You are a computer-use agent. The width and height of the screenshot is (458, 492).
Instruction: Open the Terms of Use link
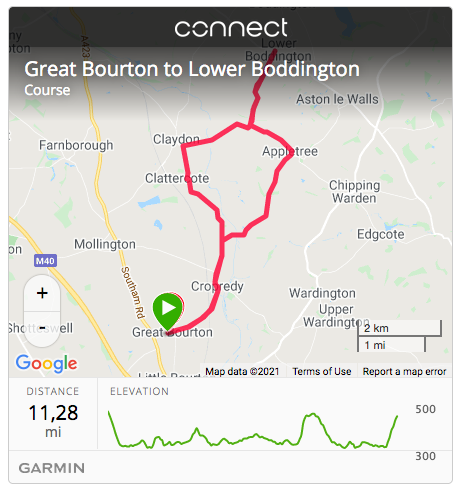322,371
